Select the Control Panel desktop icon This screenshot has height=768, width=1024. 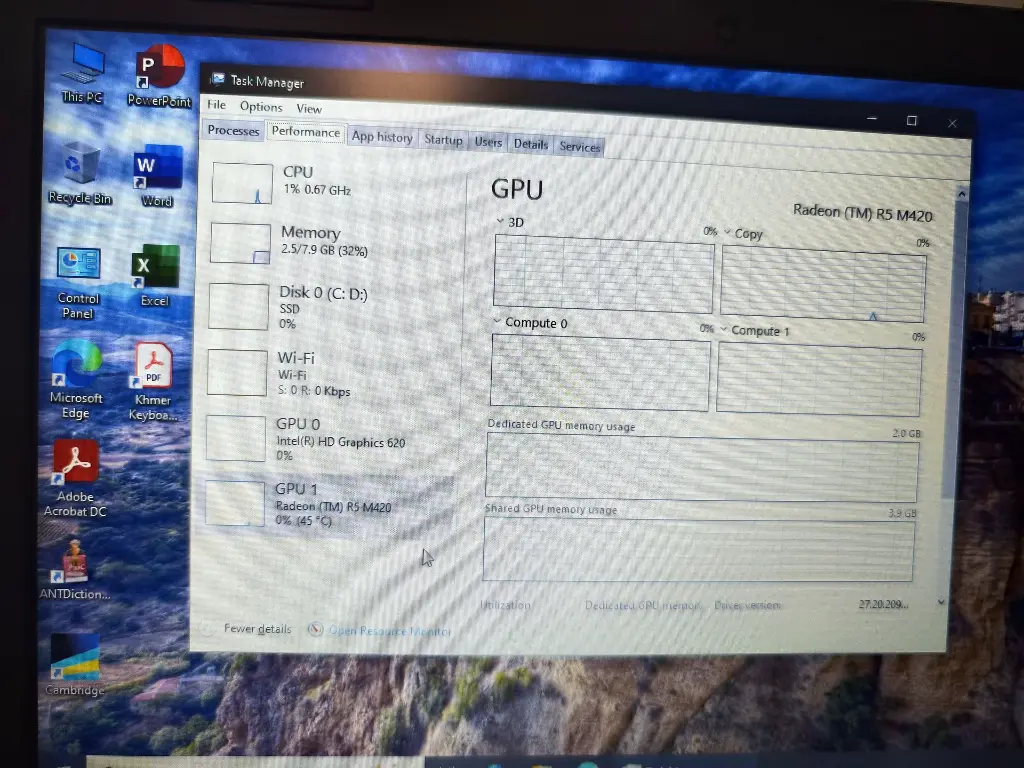pos(78,283)
